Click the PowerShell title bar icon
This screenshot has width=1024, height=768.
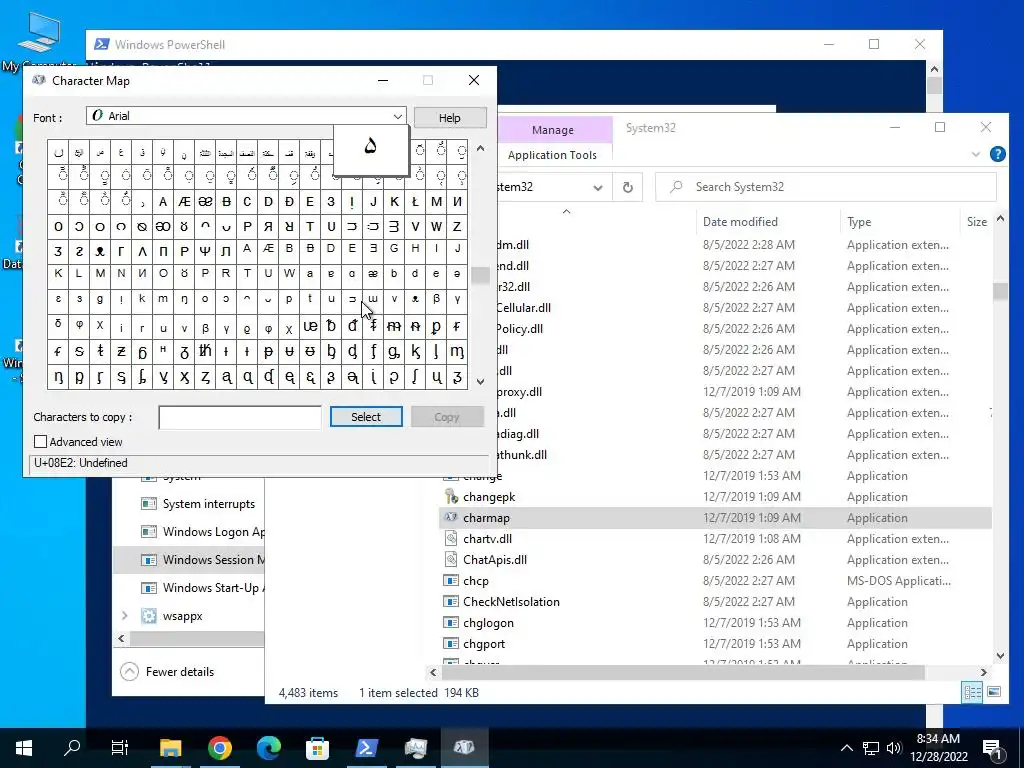101,44
